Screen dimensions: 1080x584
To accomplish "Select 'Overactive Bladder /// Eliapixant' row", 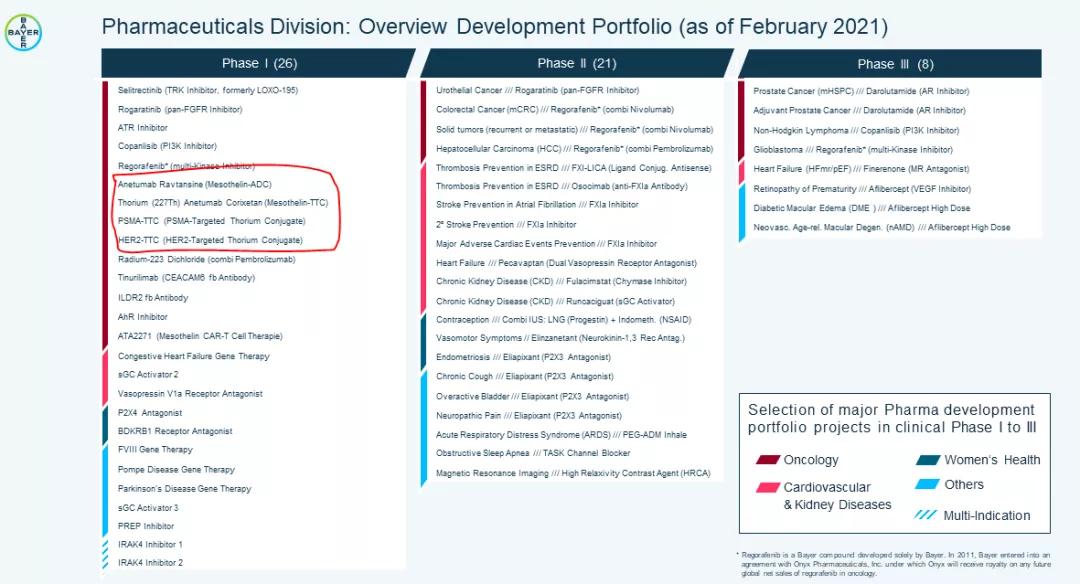I will (532, 397).
